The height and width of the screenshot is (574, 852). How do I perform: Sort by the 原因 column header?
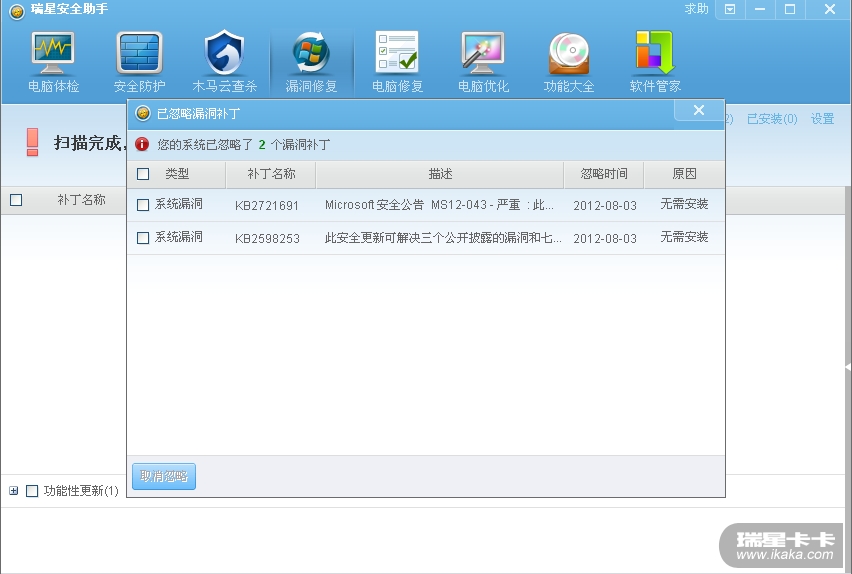684,174
